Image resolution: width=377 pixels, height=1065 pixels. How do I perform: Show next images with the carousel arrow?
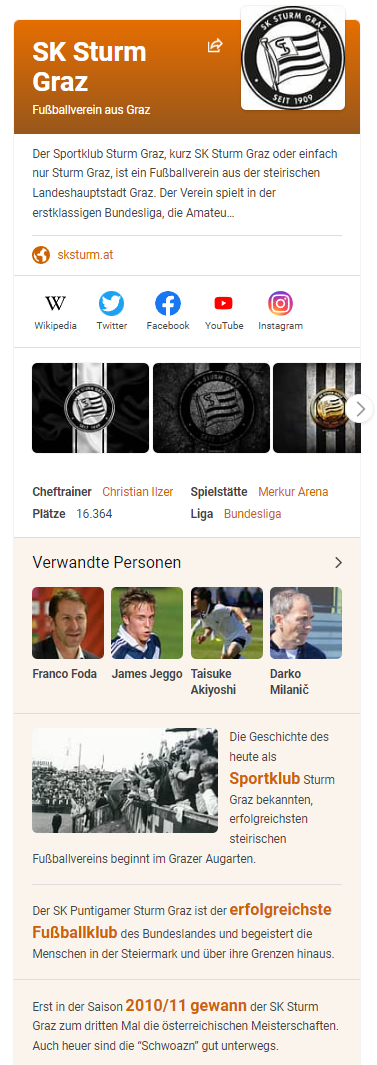[x=360, y=409]
